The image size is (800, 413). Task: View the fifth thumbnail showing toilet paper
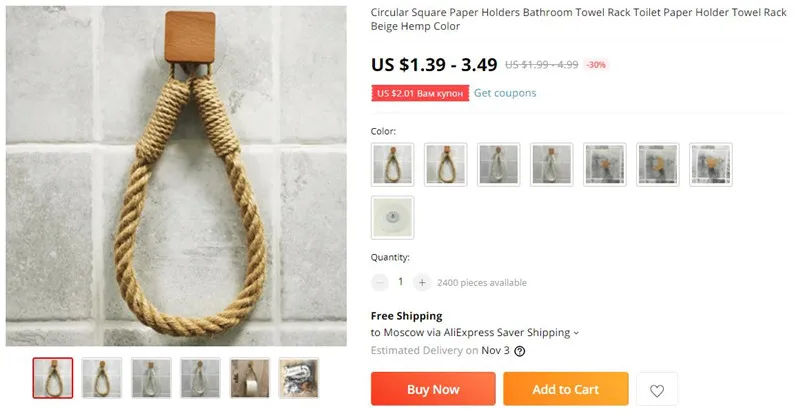tap(249, 378)
